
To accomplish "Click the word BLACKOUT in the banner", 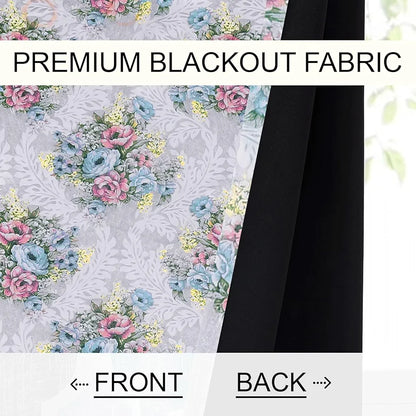I will pos(223,62).
